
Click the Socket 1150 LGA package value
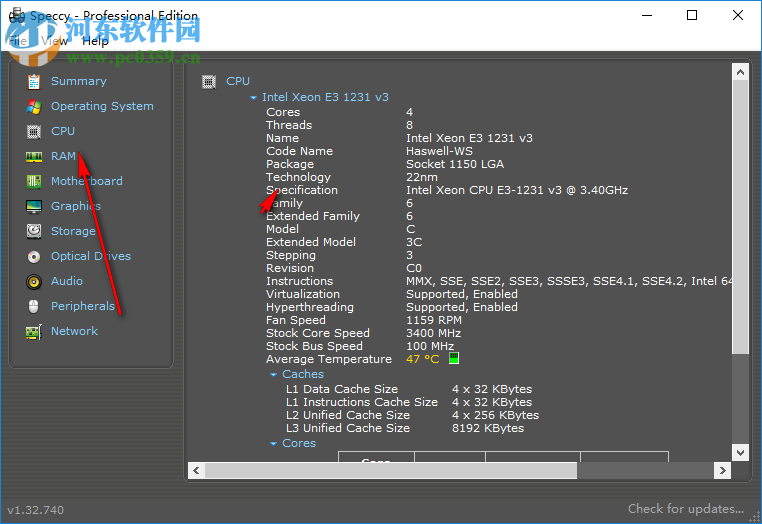[455, 164]
